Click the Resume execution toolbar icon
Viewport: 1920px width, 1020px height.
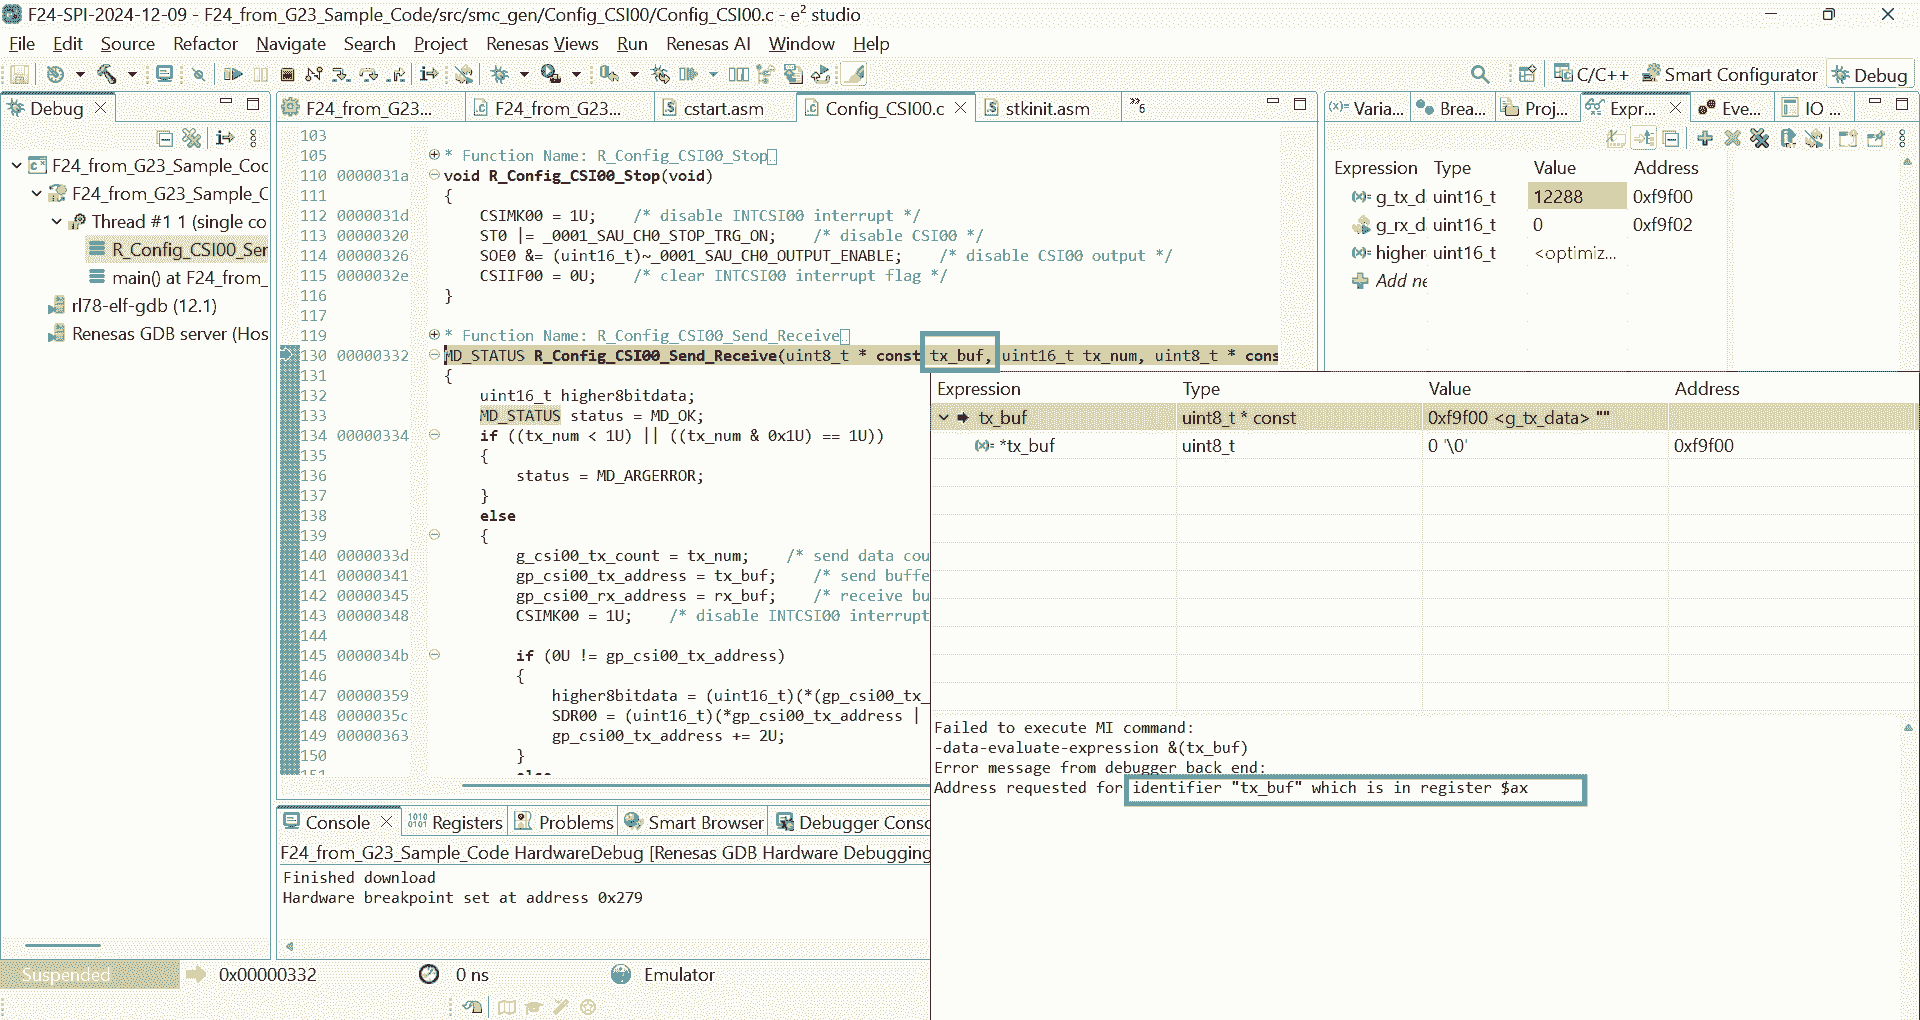[233, 74]
